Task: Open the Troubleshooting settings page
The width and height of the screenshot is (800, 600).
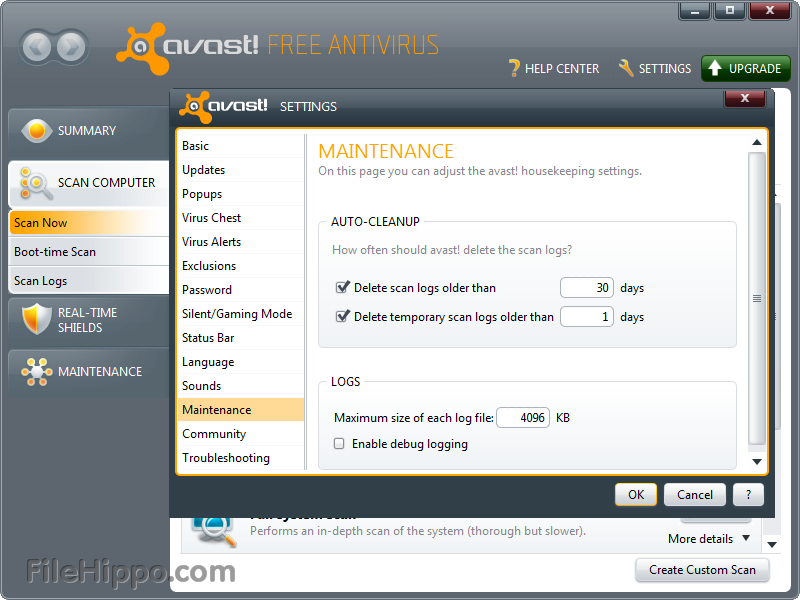Action: pyautogui.click(x=225, y=457)
